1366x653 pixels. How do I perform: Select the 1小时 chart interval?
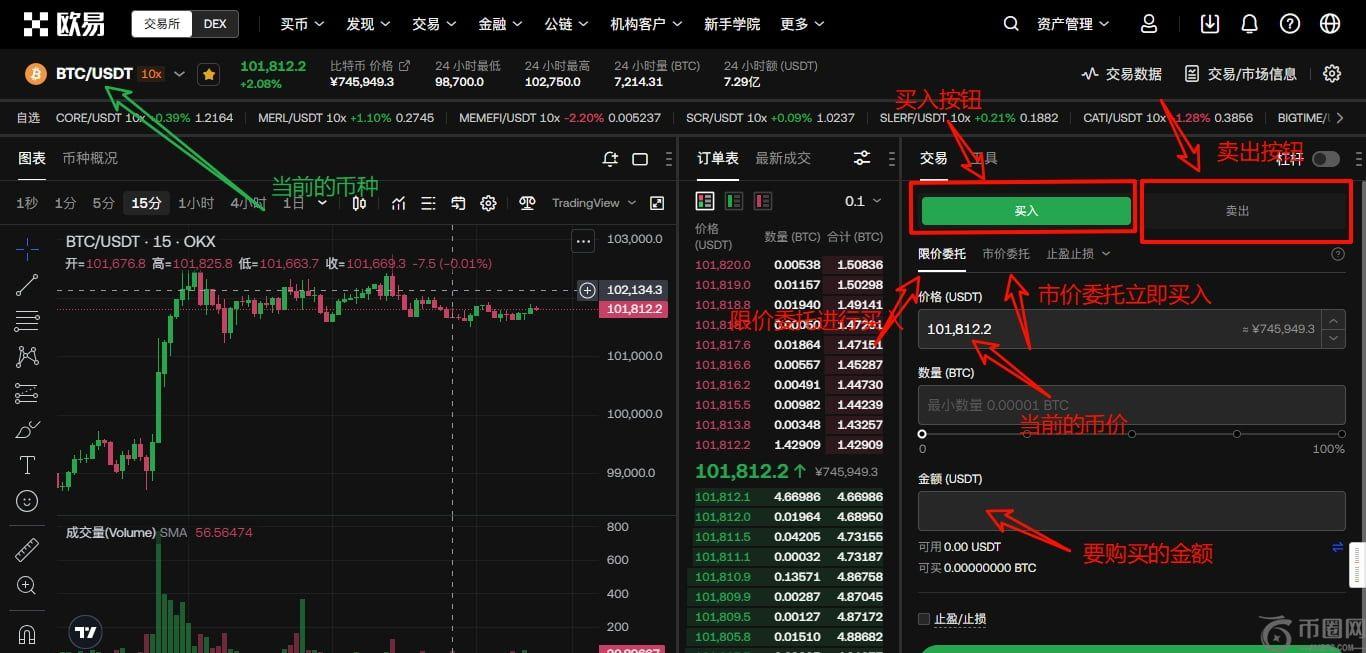196,203
